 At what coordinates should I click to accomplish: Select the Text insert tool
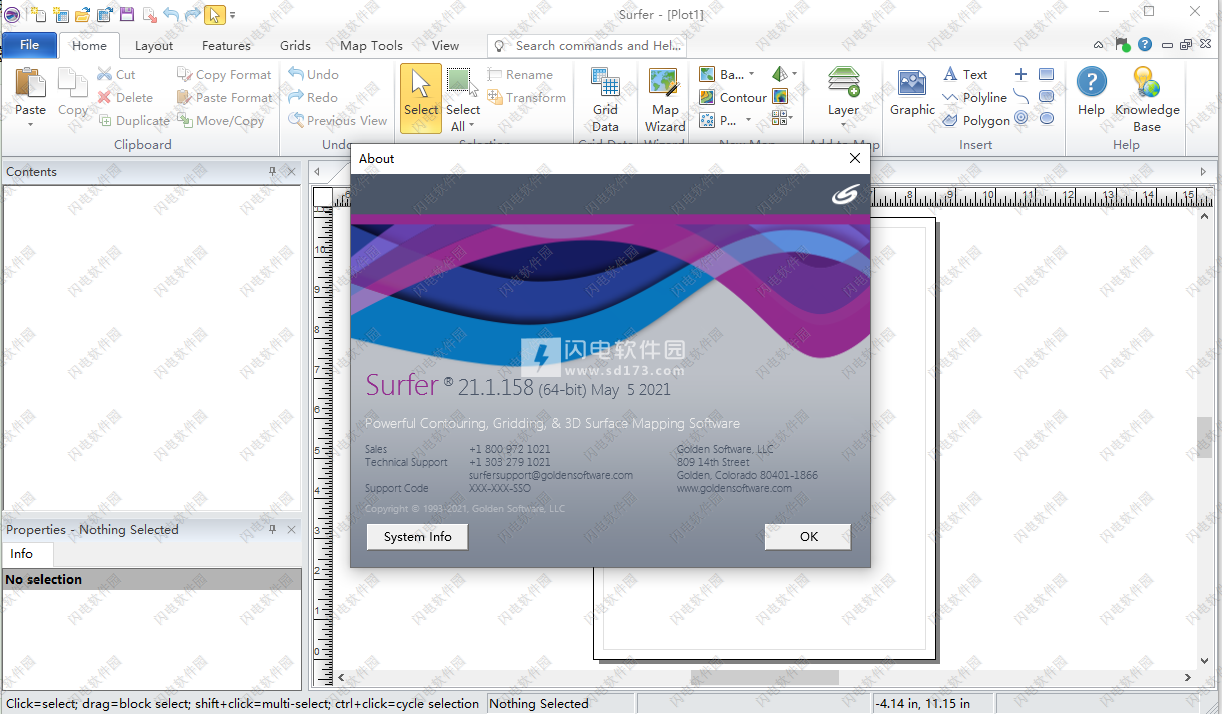[965, 74]
